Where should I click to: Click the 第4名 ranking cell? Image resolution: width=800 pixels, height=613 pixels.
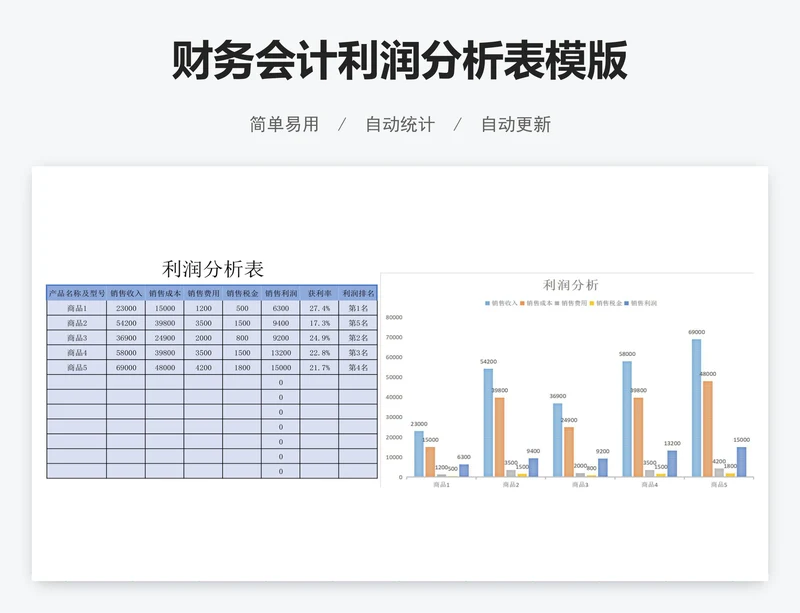358,367
